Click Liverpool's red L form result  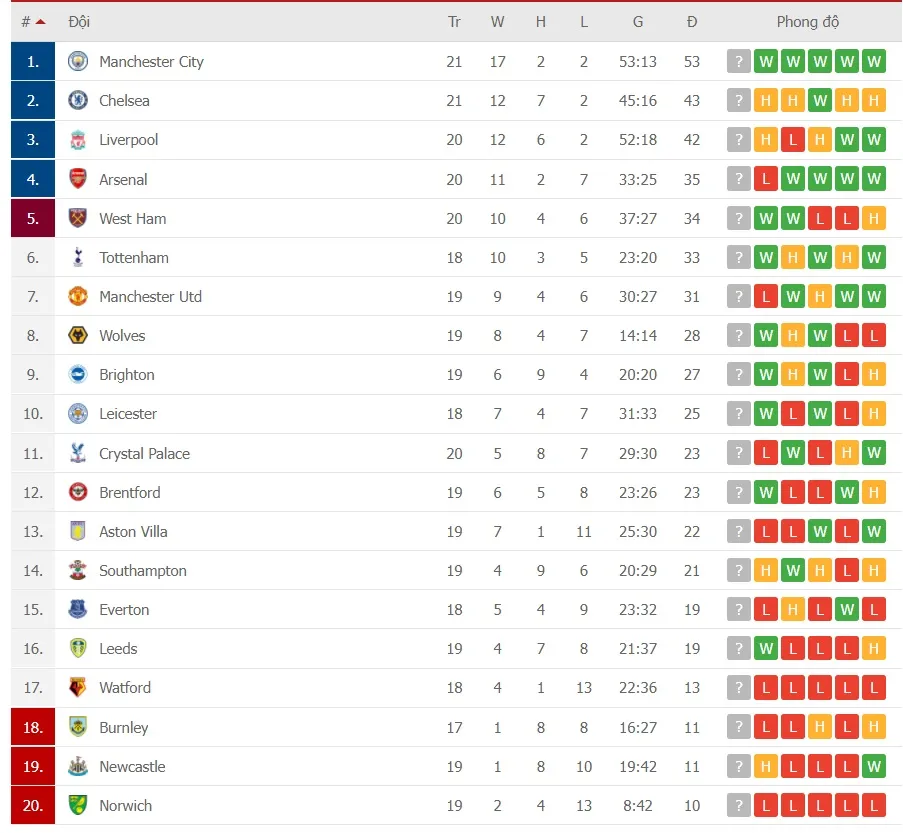tap(793, 139)
